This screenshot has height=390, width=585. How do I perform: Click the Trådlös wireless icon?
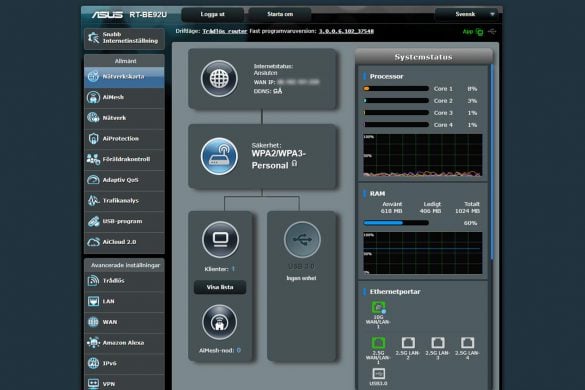93,281
